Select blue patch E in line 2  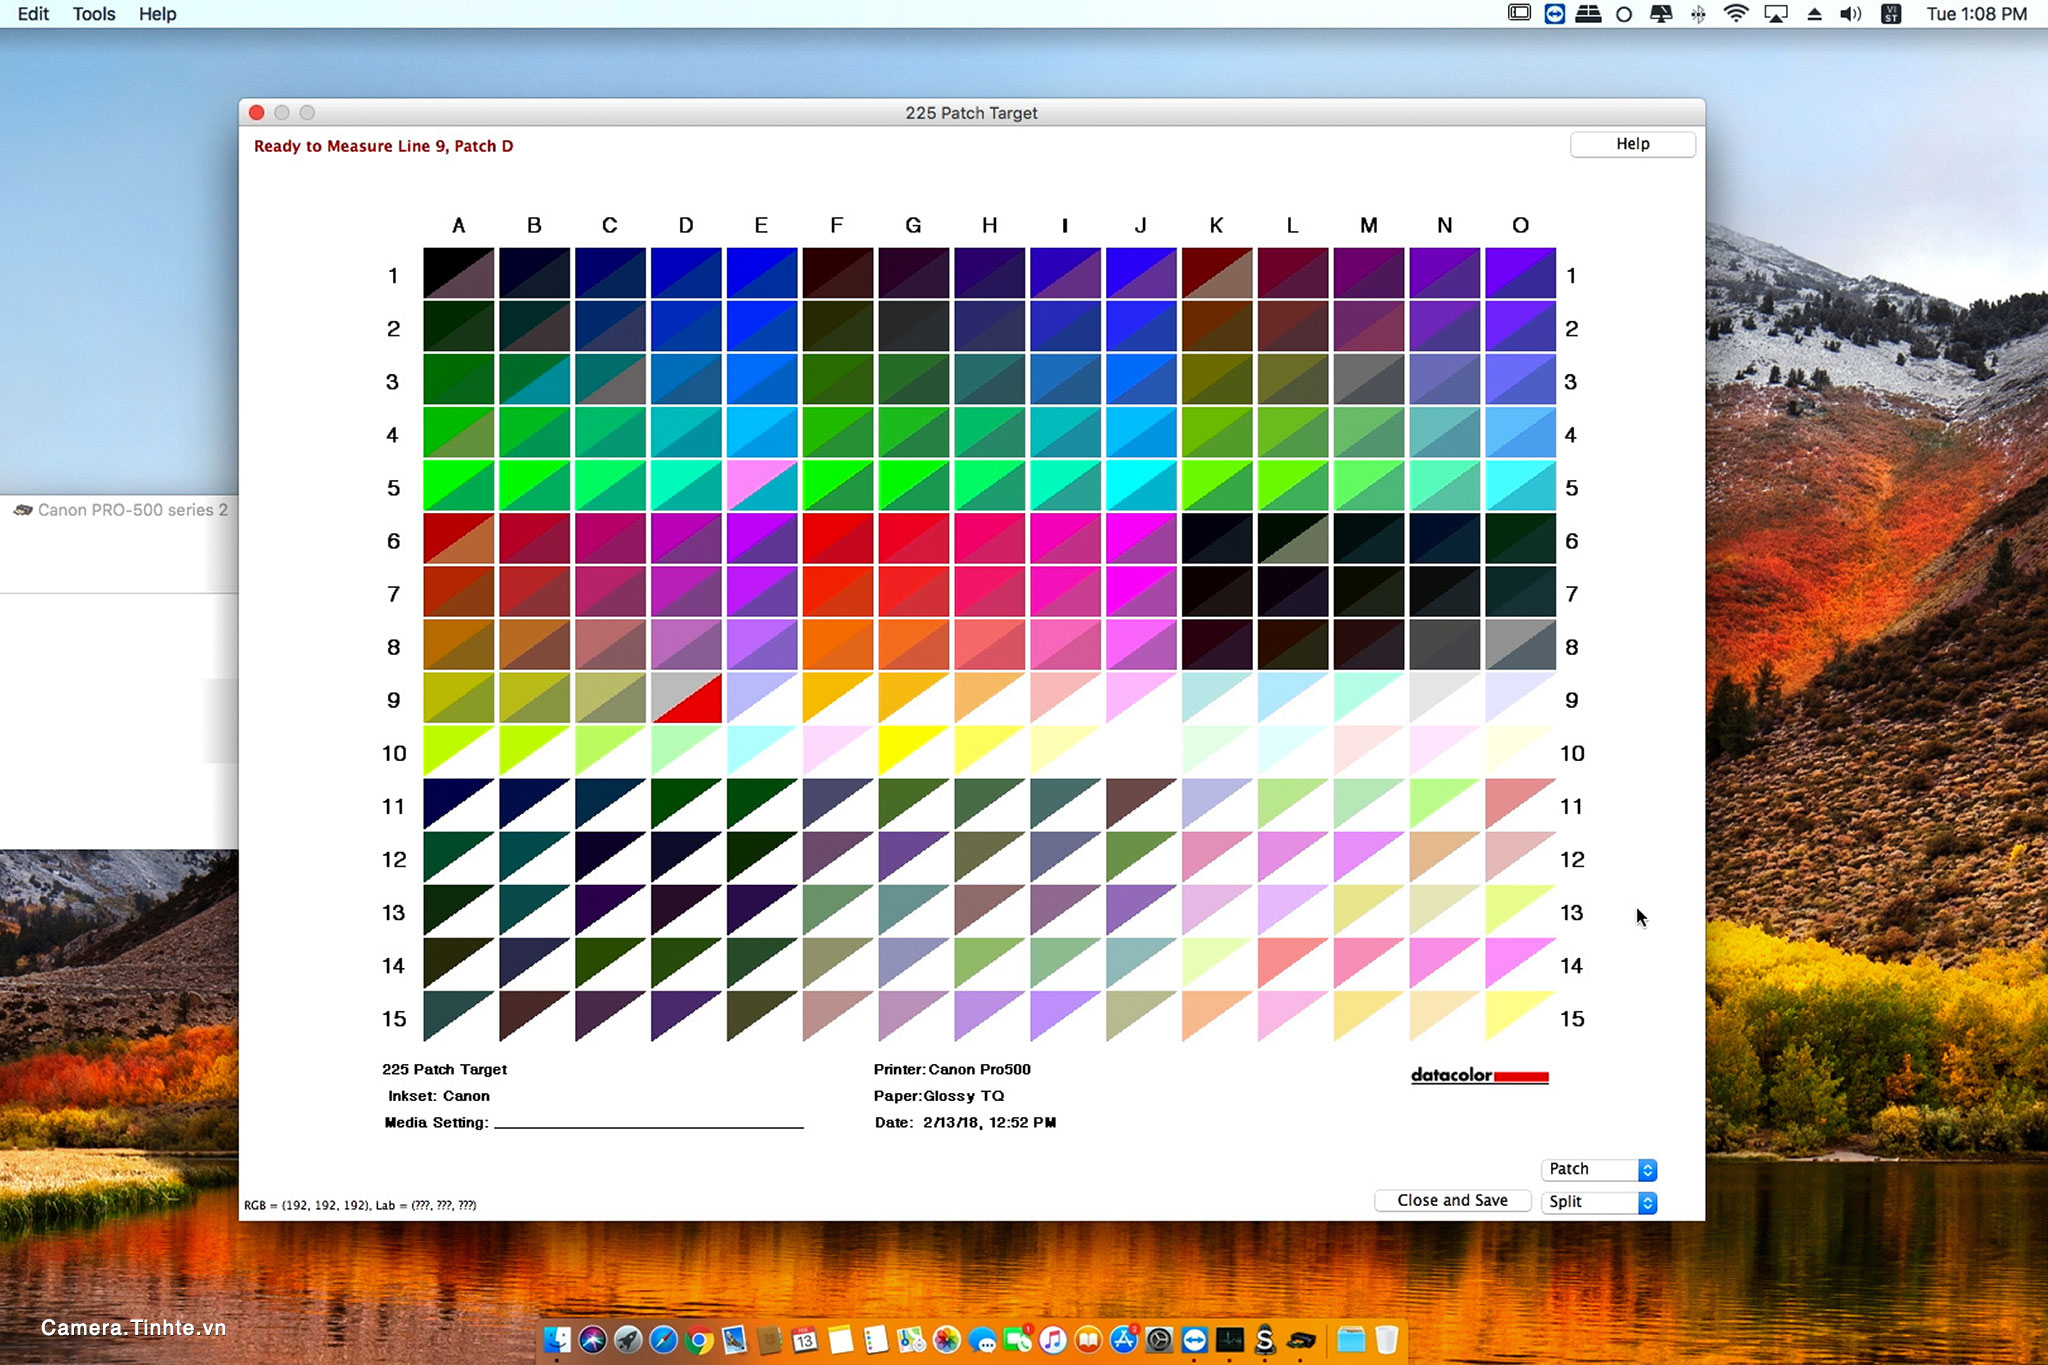pyautogui.click(x=761, y=326)
